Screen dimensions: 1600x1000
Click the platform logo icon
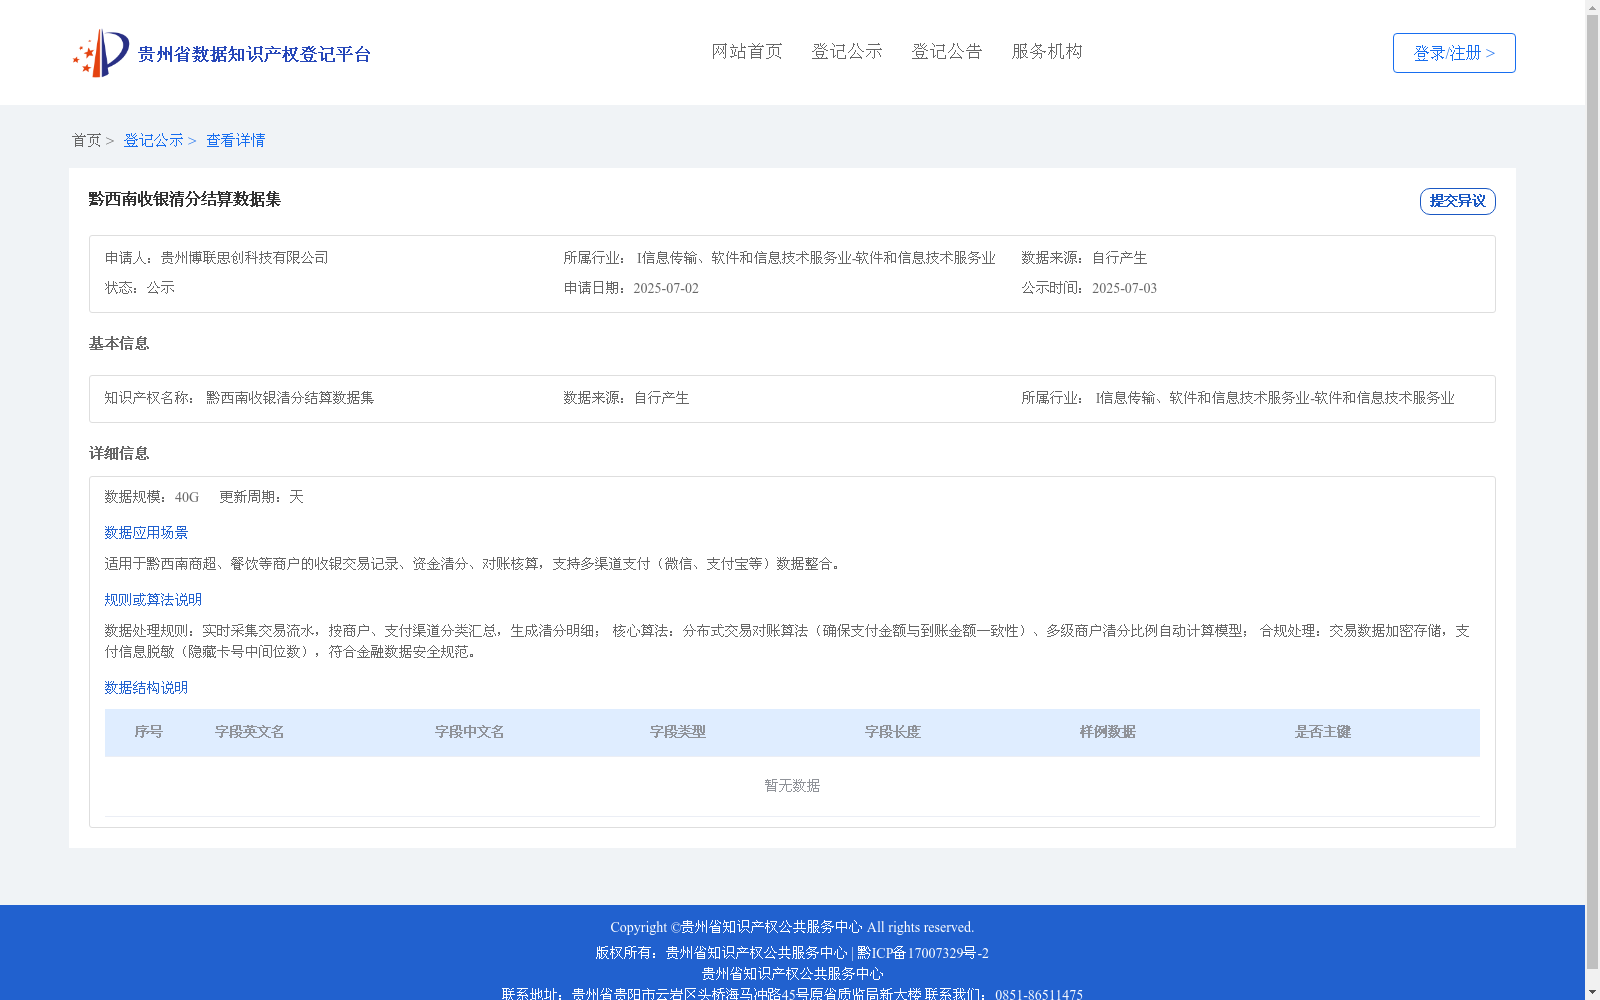click(101, 53)
